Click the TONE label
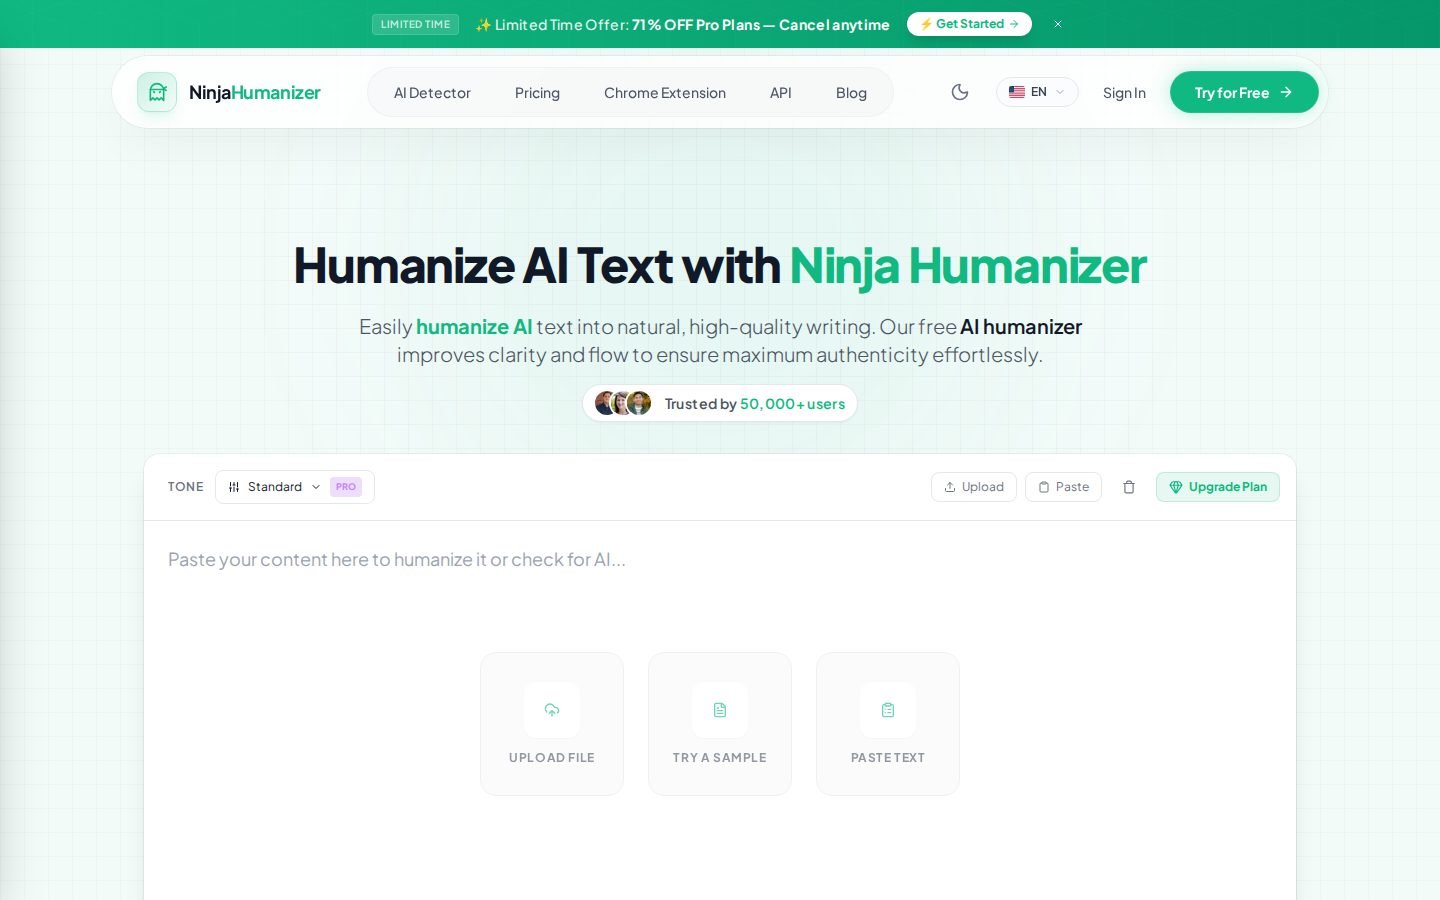This screenshot has width=1440, height=900. click(186, 487)
